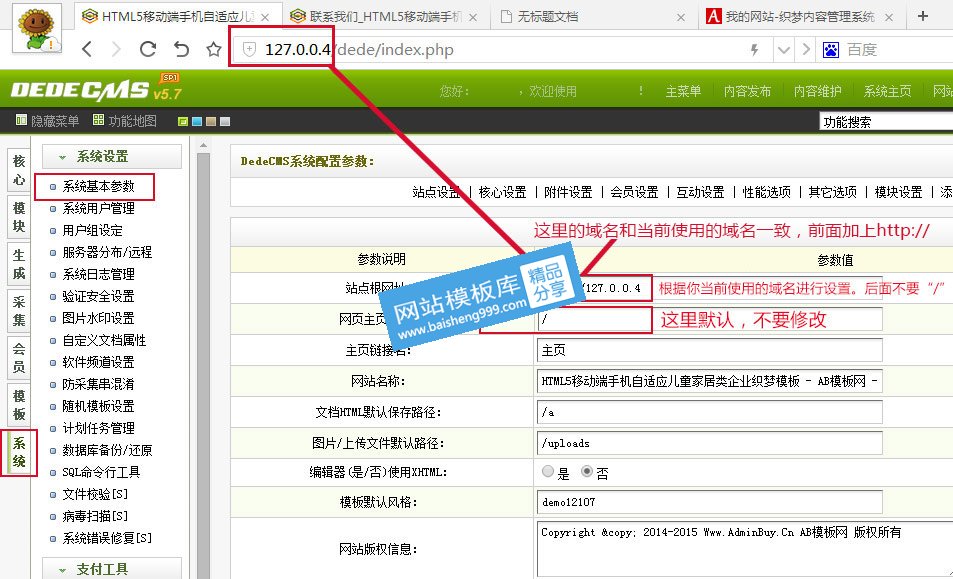Open a new browser tab with plus
The image size is (953, 579).
pyautogui.click(x=923, y=16)
